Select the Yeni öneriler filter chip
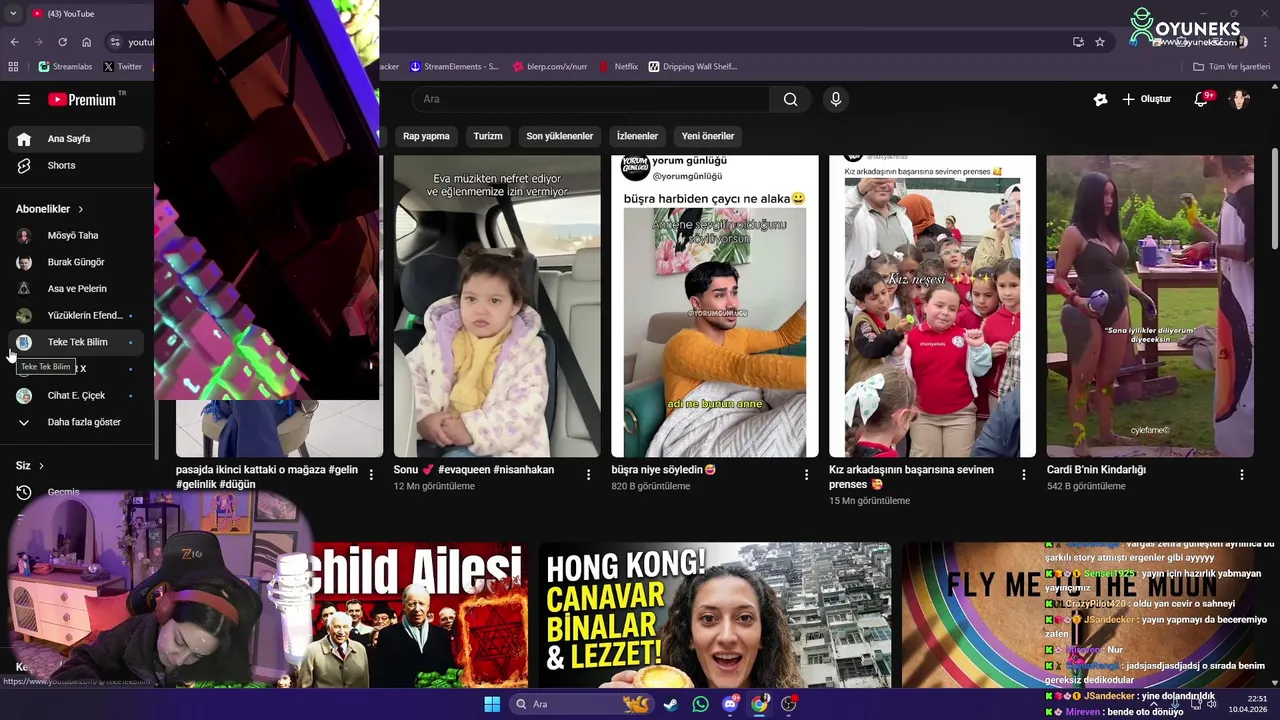This screenshot has width=1280, height=720. point(708,136)
